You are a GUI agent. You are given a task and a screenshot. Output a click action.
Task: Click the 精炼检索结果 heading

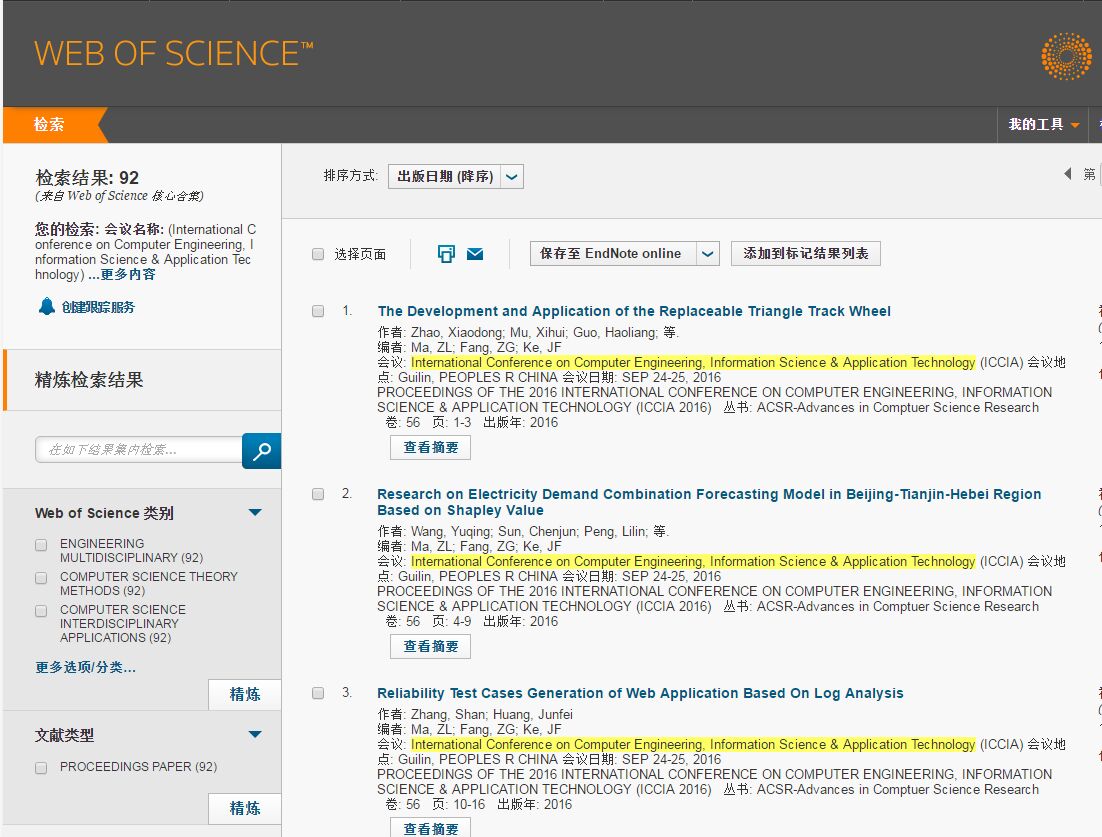click(x=89, y=380)
